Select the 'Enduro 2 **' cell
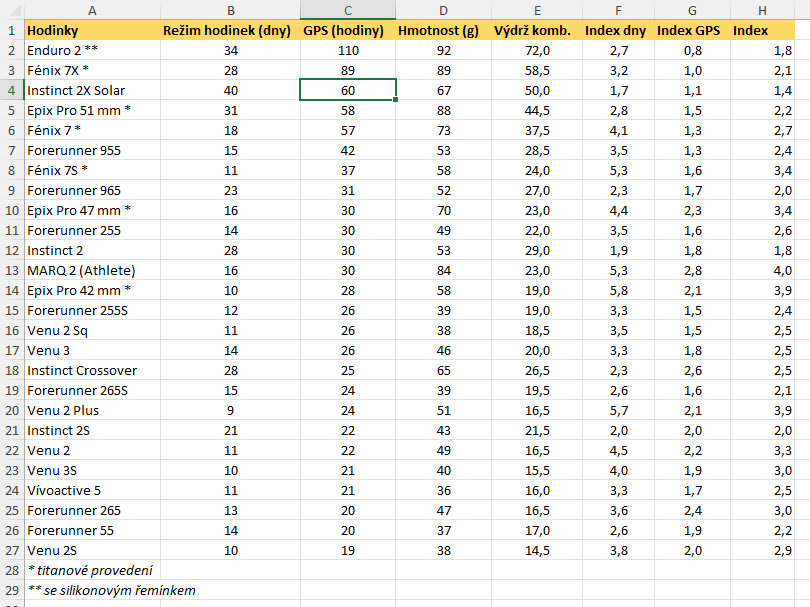 click(92, 51)
